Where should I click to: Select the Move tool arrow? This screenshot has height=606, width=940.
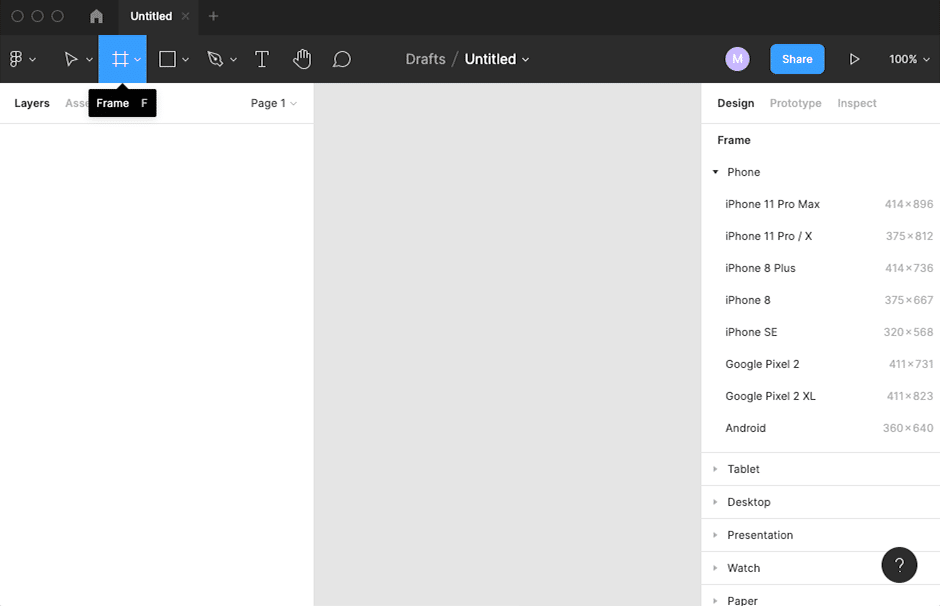[x=71, y=59]
